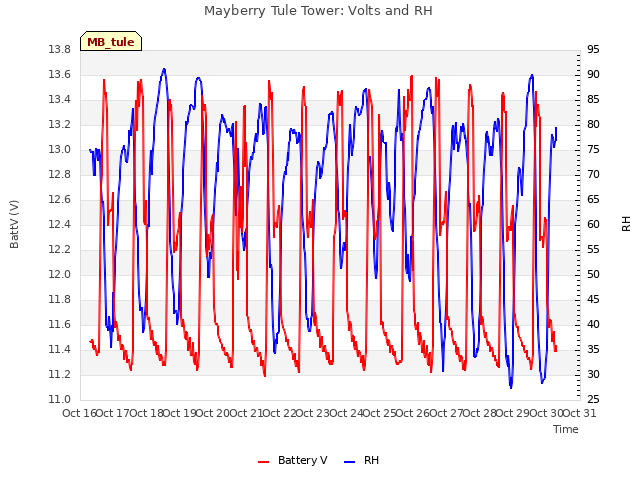Image resolution: width=640 pixels, height=480 pixels.
Task: Click the red Battery V legend swatch
Action: tap(264, 462)
